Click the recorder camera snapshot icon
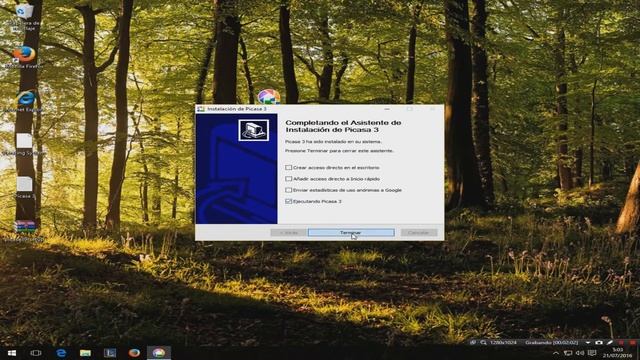This screenshot has width=640, height=360. [599, 343]
